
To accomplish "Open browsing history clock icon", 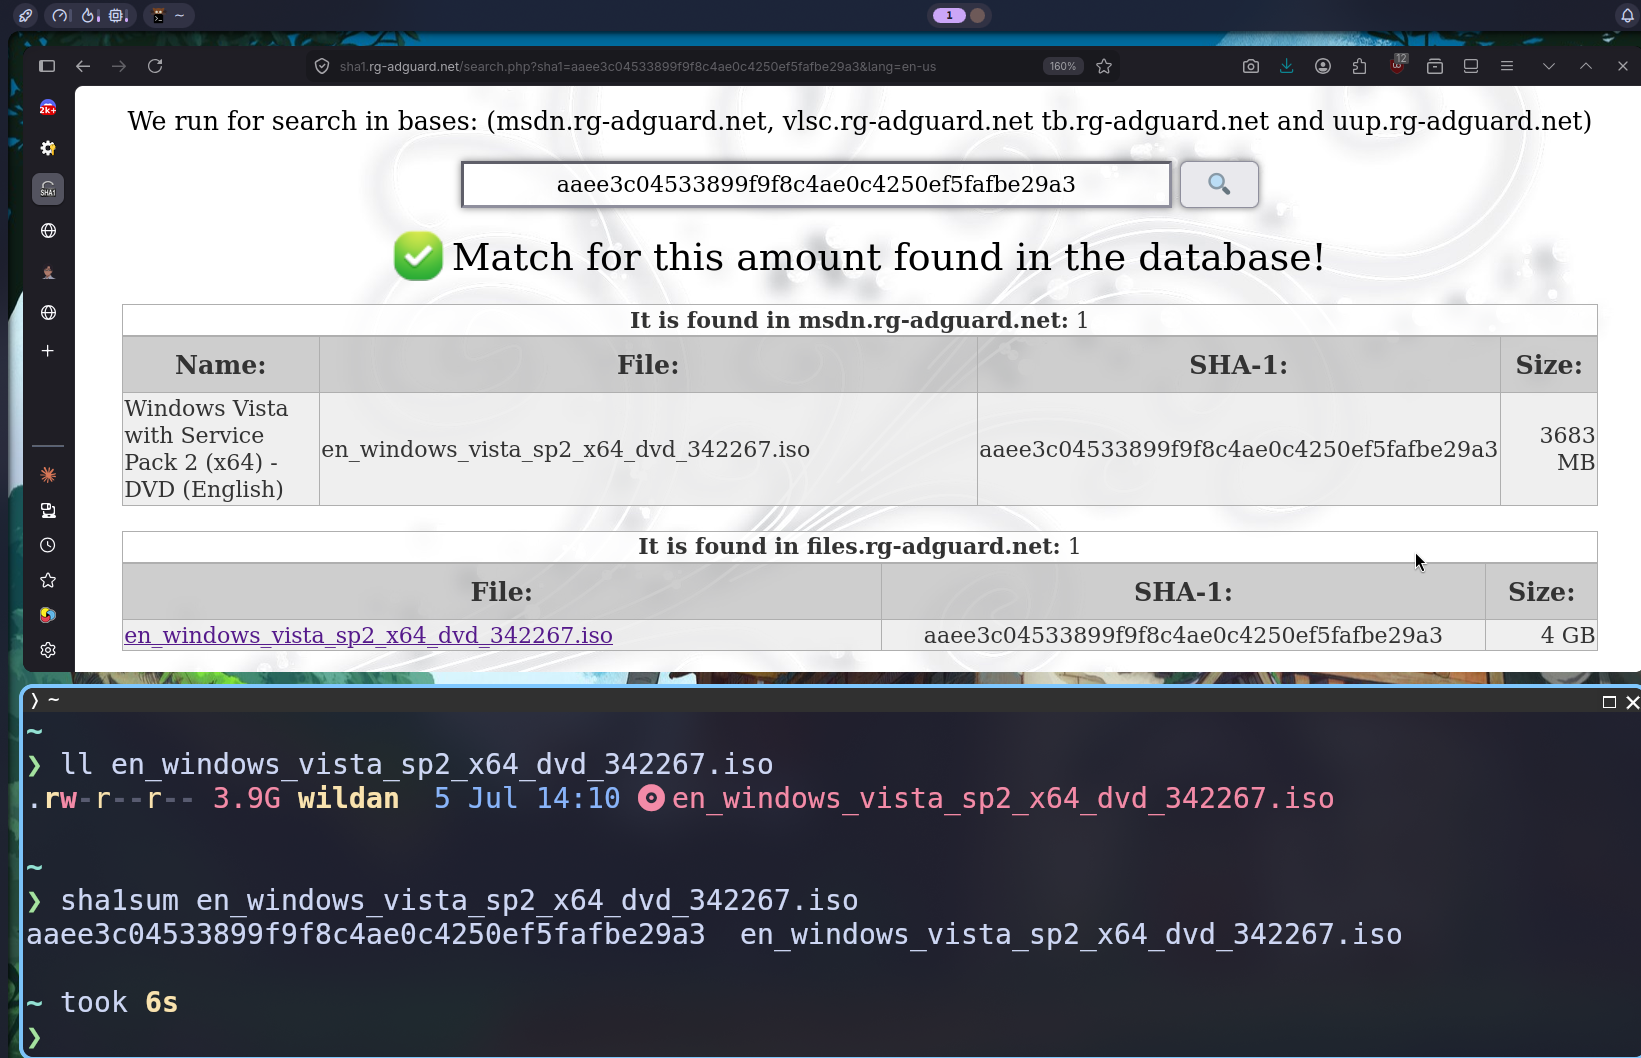I will pos(47,545).
